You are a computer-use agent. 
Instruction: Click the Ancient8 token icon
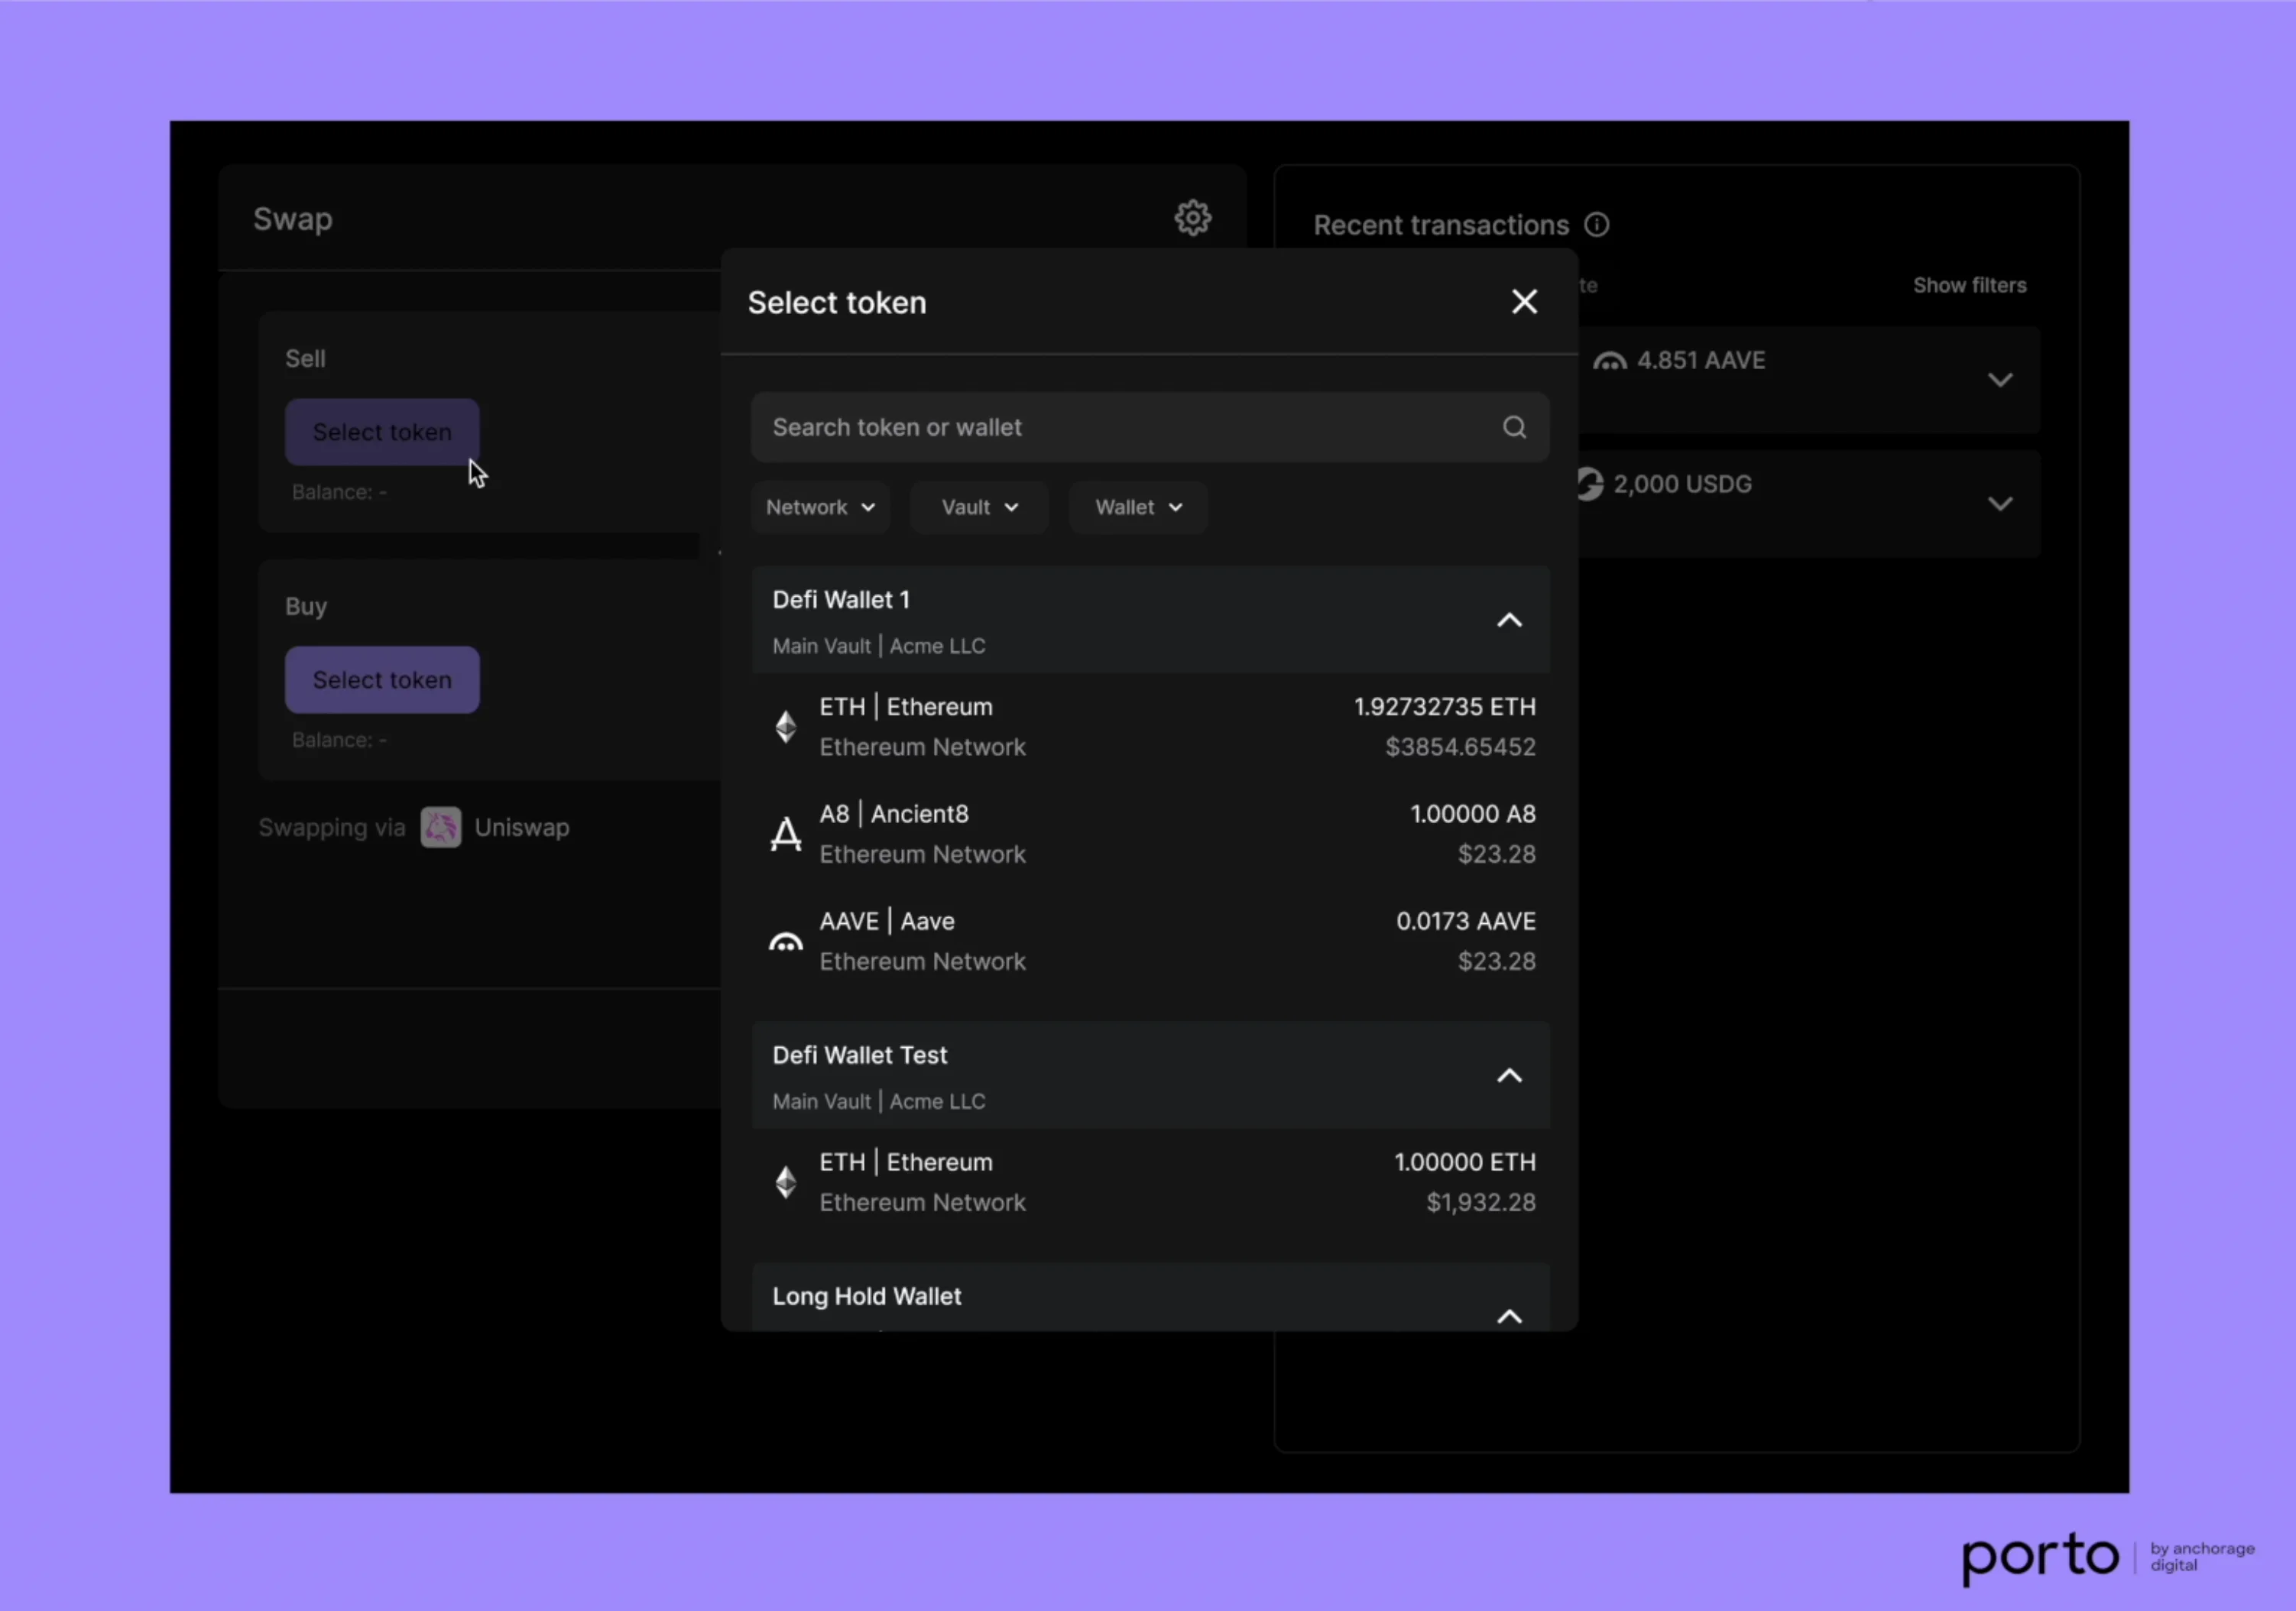coord(786,833)
